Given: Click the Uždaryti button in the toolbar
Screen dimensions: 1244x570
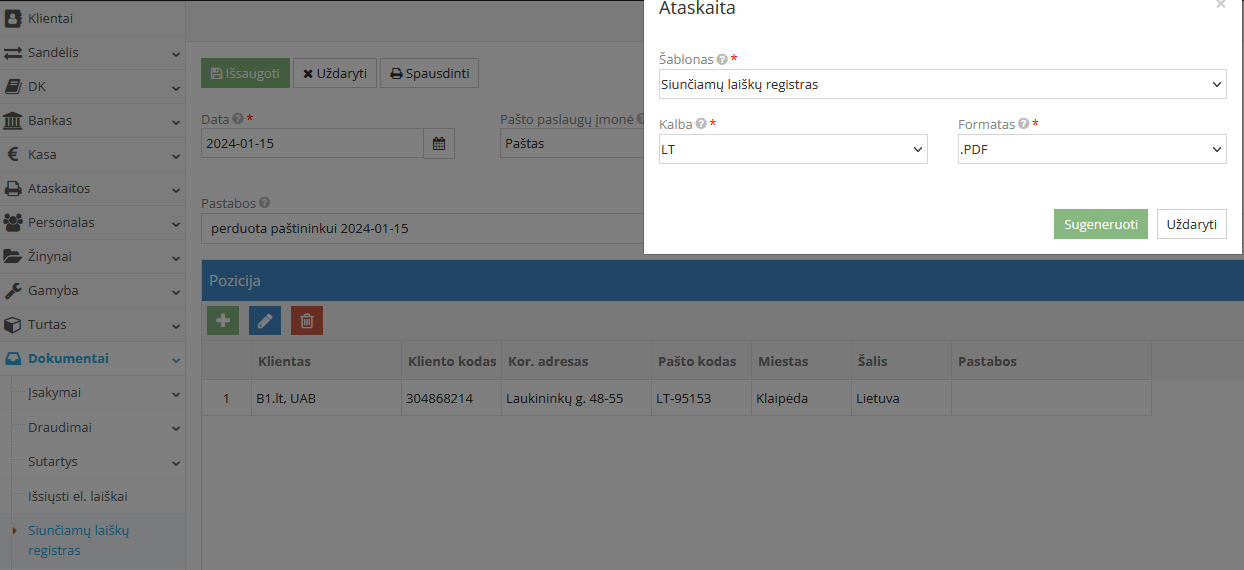Looking at the screenshot, I should point(335,73).
